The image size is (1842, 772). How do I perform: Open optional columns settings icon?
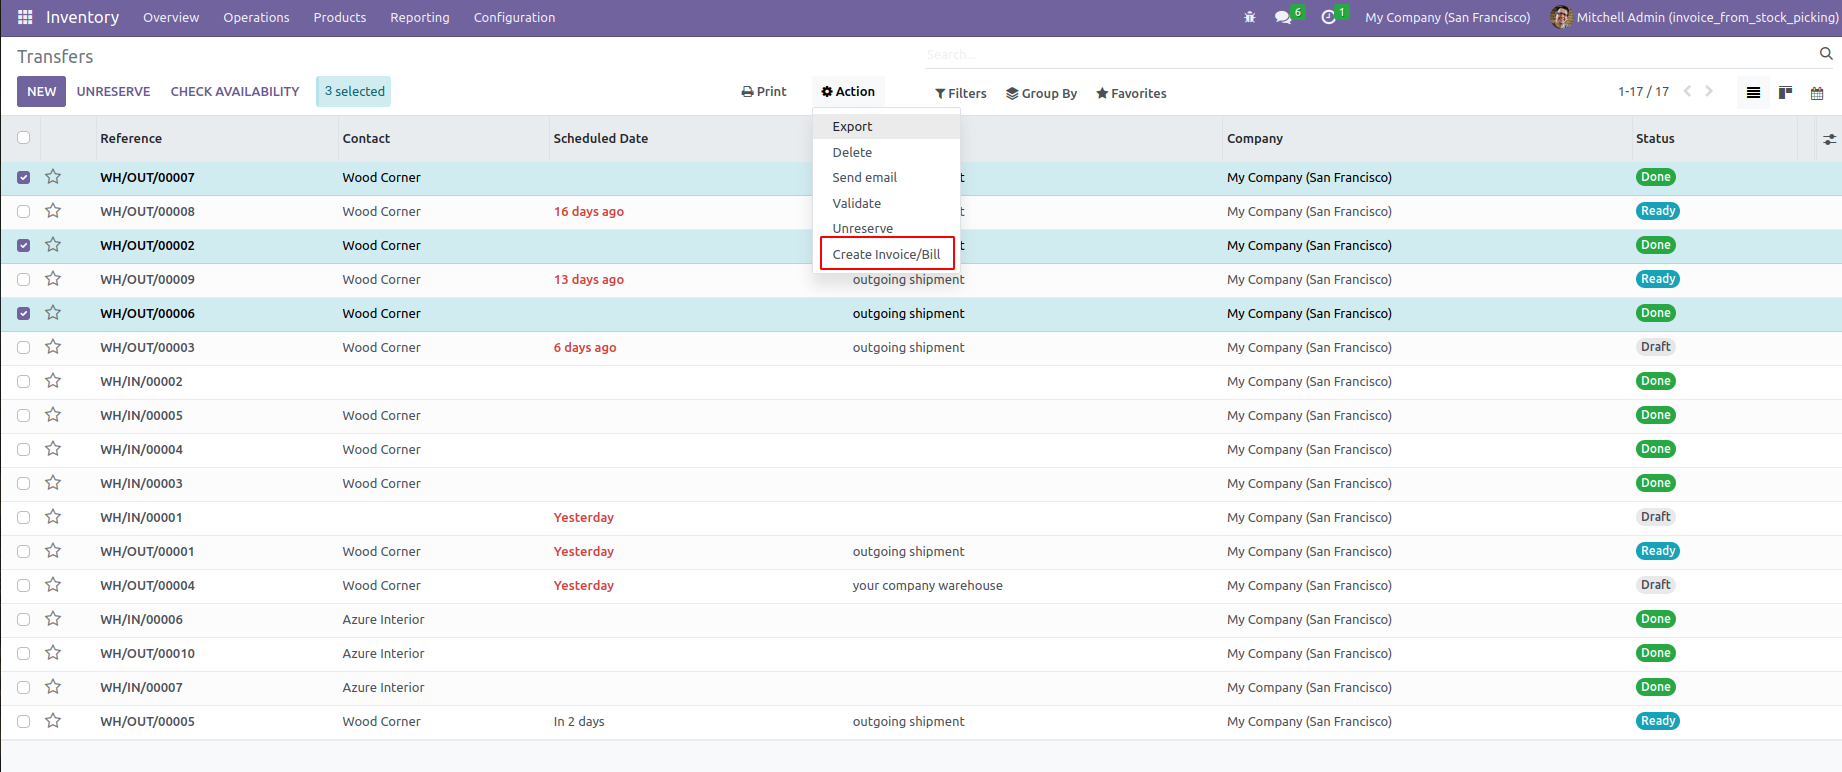coord(1829,139)
